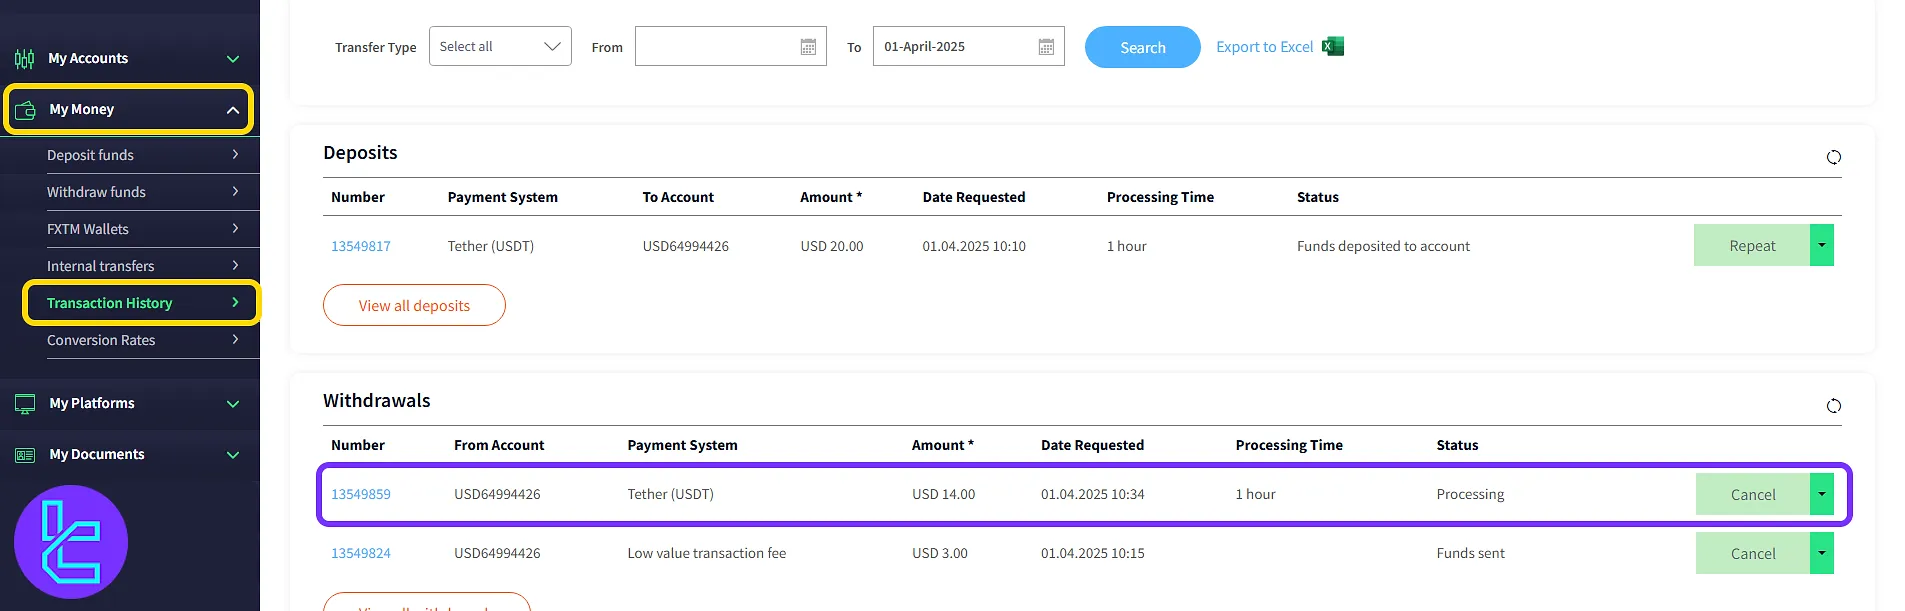The height and width of the screenshot is (611, 1905).
Task: Open the Transfer Type Select all dropdown
Action: click(x=500, y=46)
